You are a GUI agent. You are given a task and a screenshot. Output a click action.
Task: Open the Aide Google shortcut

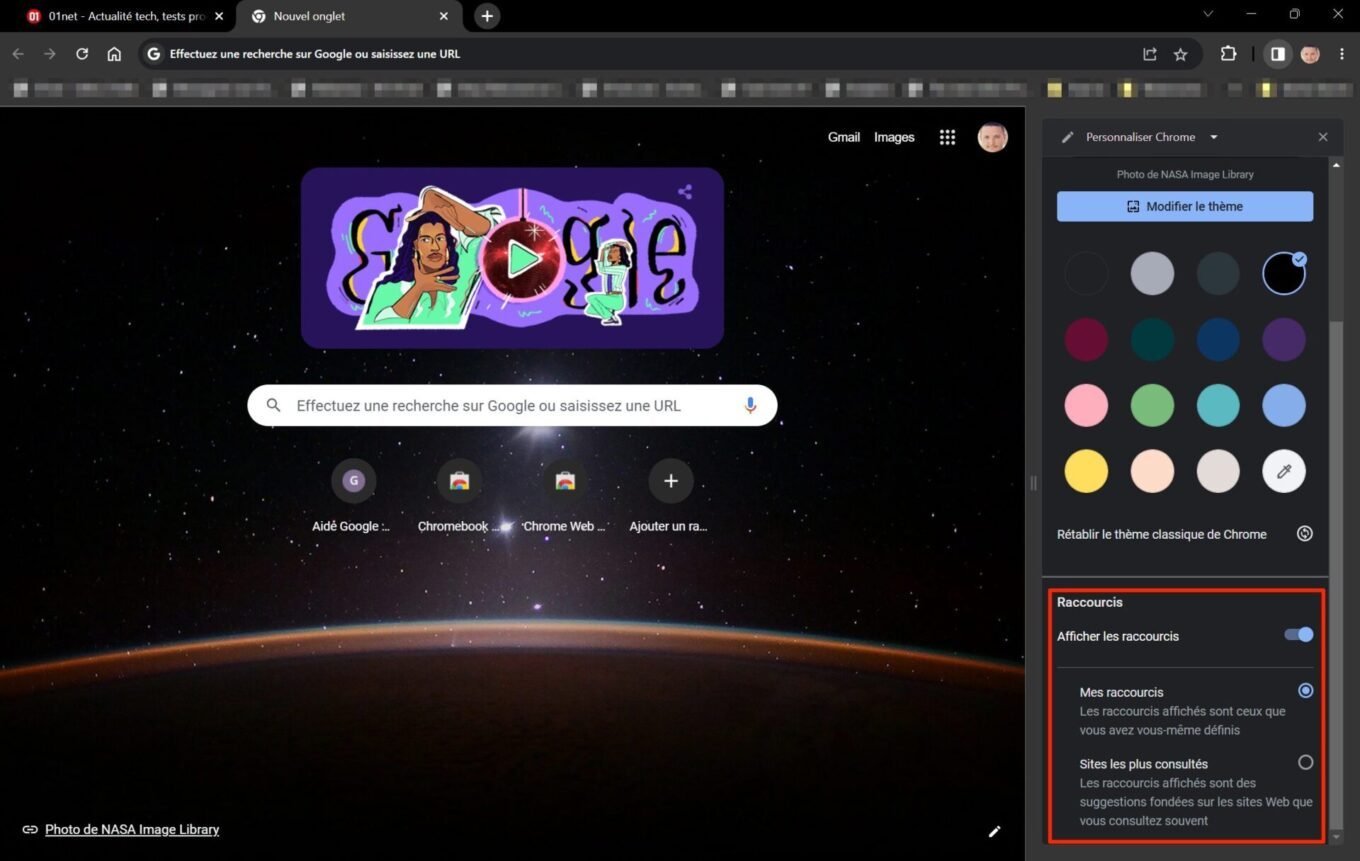(x=353, y=495)
